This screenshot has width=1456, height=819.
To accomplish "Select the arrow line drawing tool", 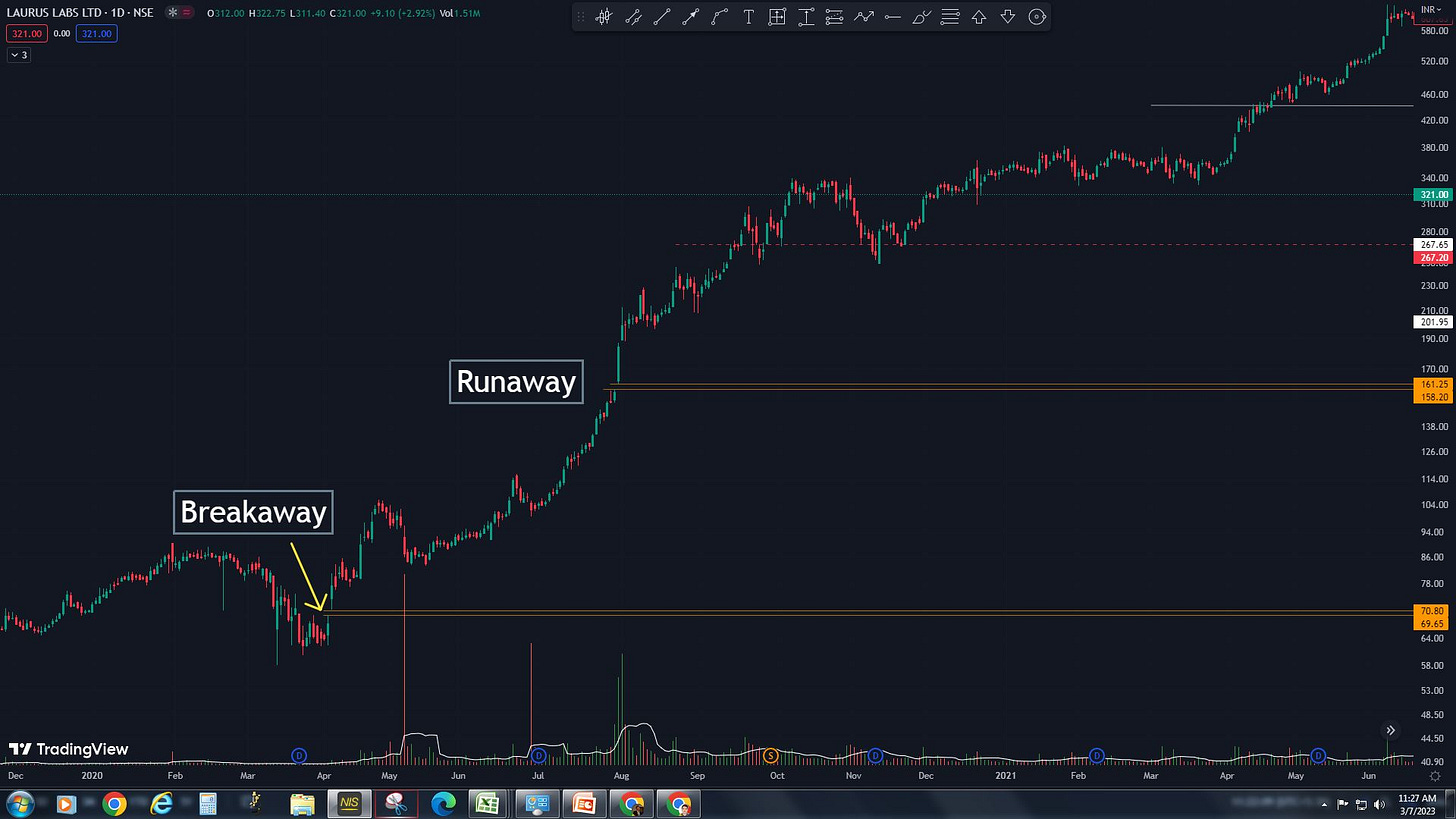I will [x=690, y=17].
